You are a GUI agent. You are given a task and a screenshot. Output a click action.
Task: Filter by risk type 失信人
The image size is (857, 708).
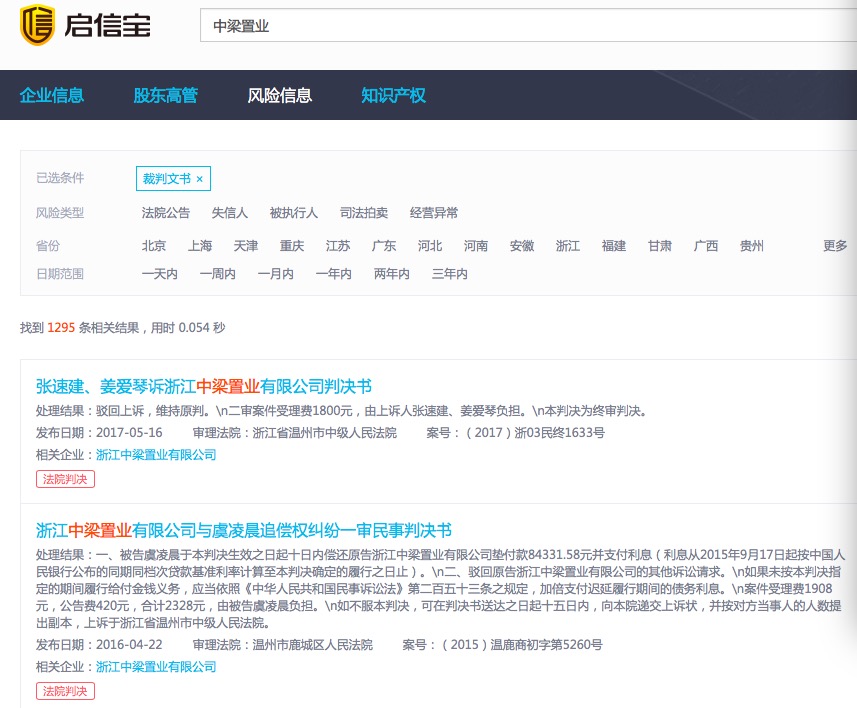tap(230, 213)
